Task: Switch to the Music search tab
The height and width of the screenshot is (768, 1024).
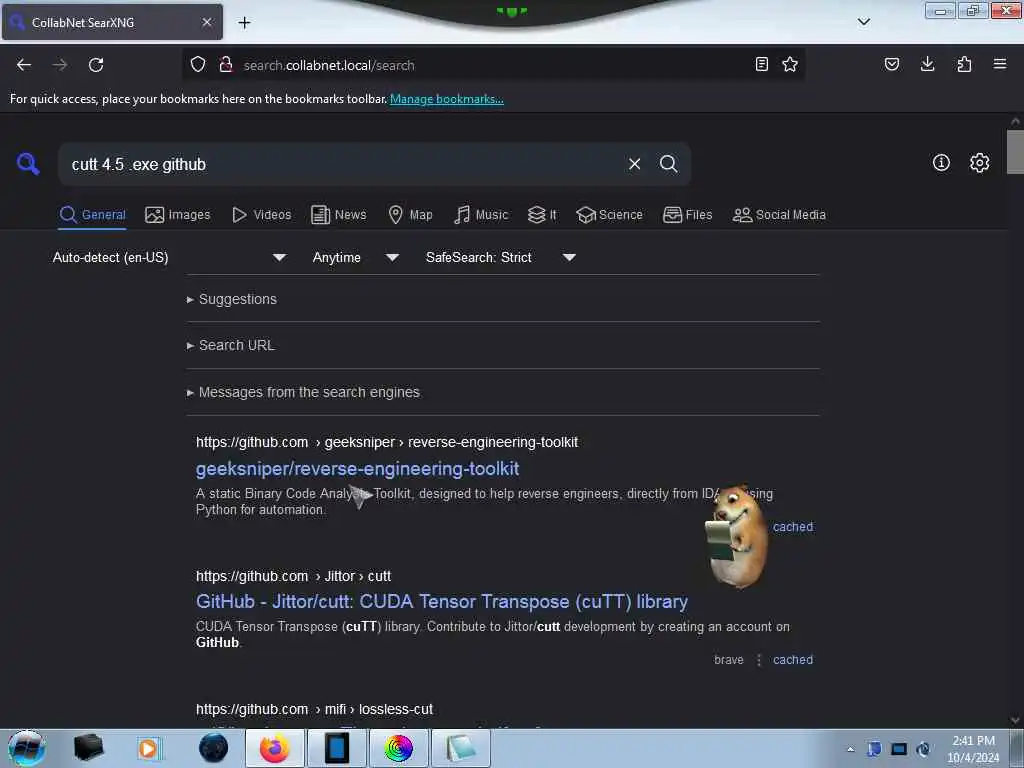Action: pyautogui.click(x=481, y=215)
